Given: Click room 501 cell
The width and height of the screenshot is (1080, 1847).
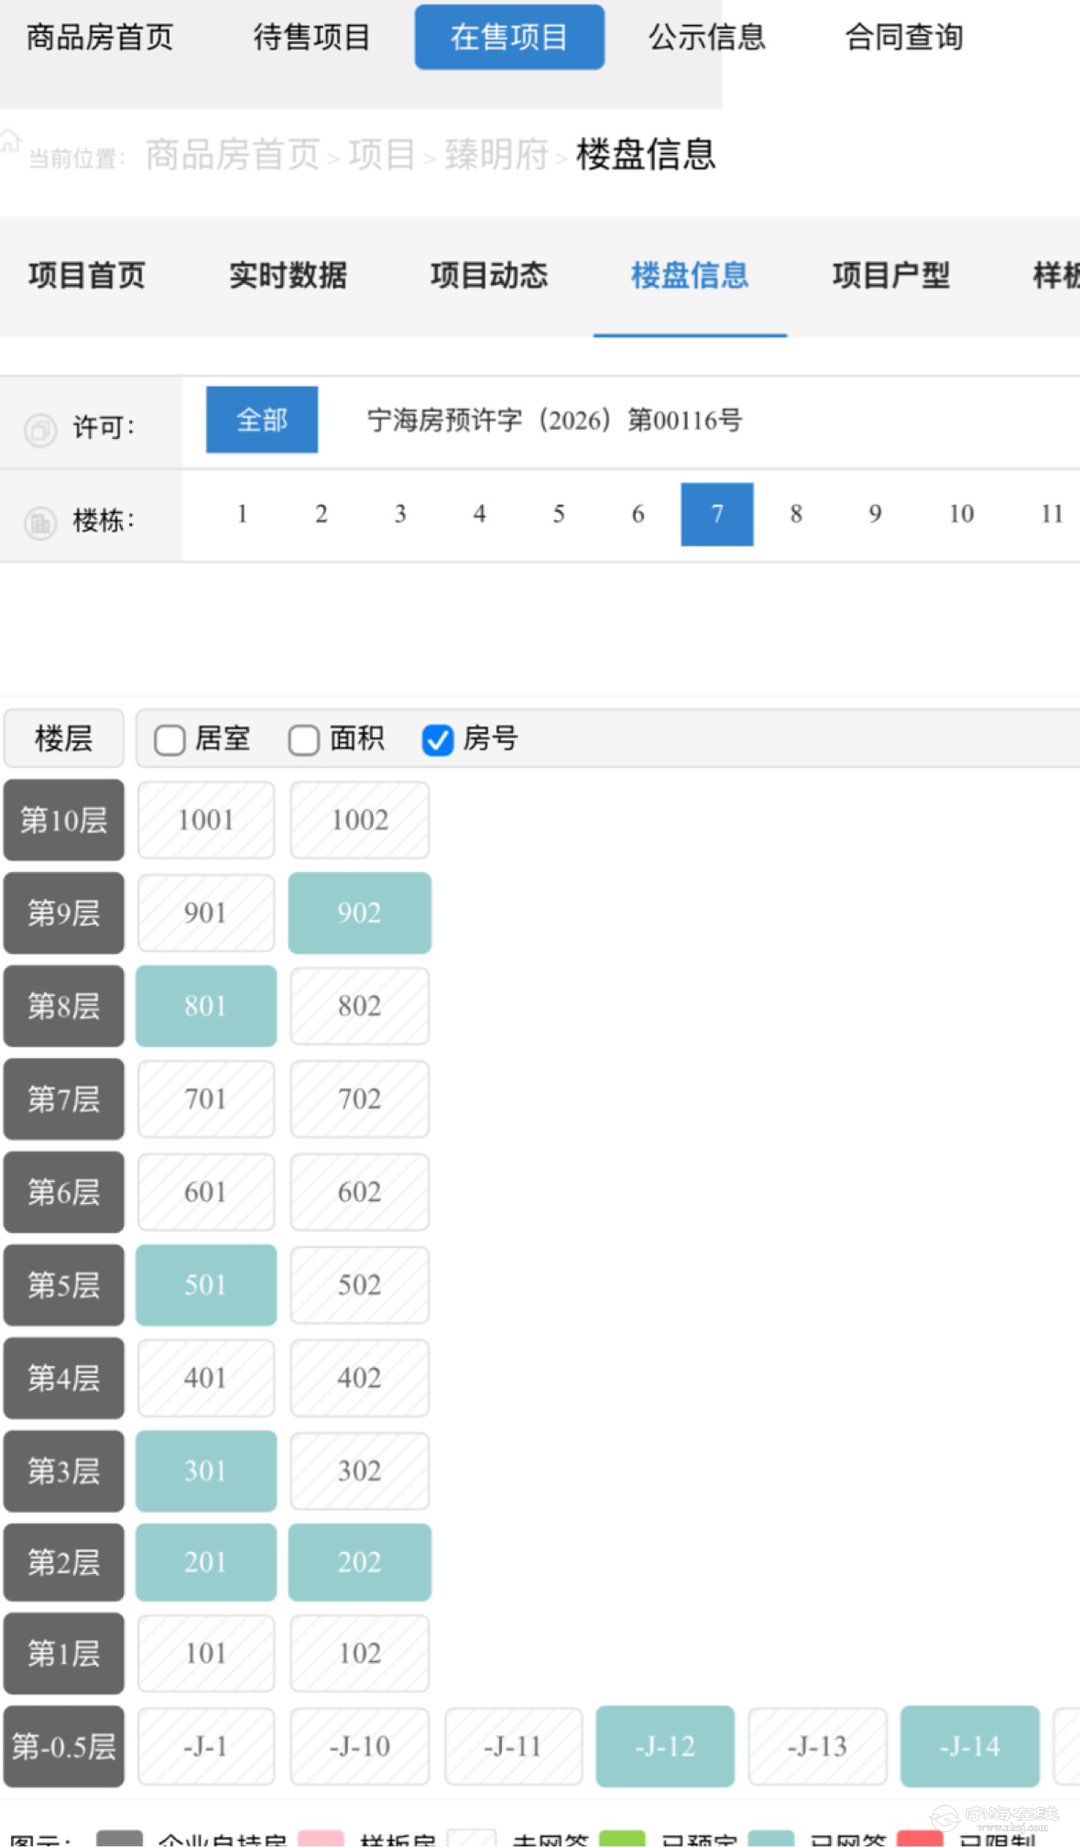Looking at the screenshot, I should 206,1285.
